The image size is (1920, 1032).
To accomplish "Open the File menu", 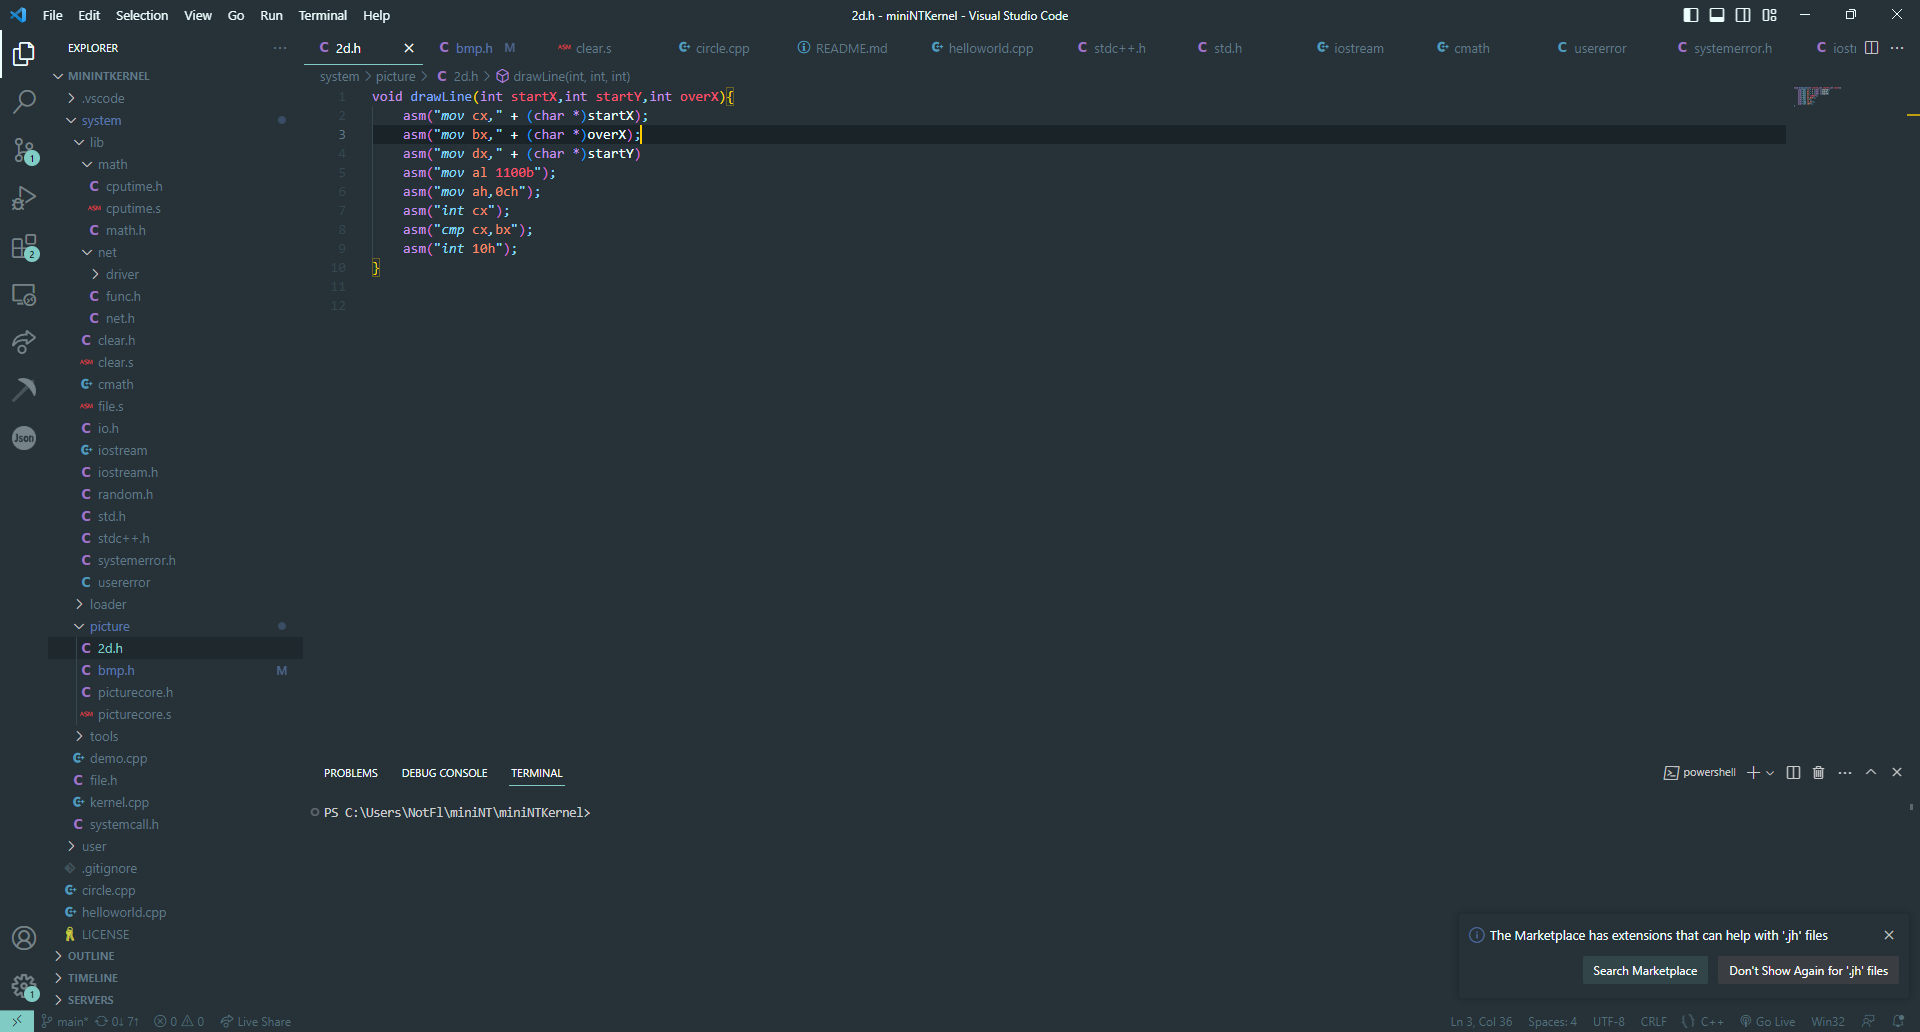I will pos(53,15).
